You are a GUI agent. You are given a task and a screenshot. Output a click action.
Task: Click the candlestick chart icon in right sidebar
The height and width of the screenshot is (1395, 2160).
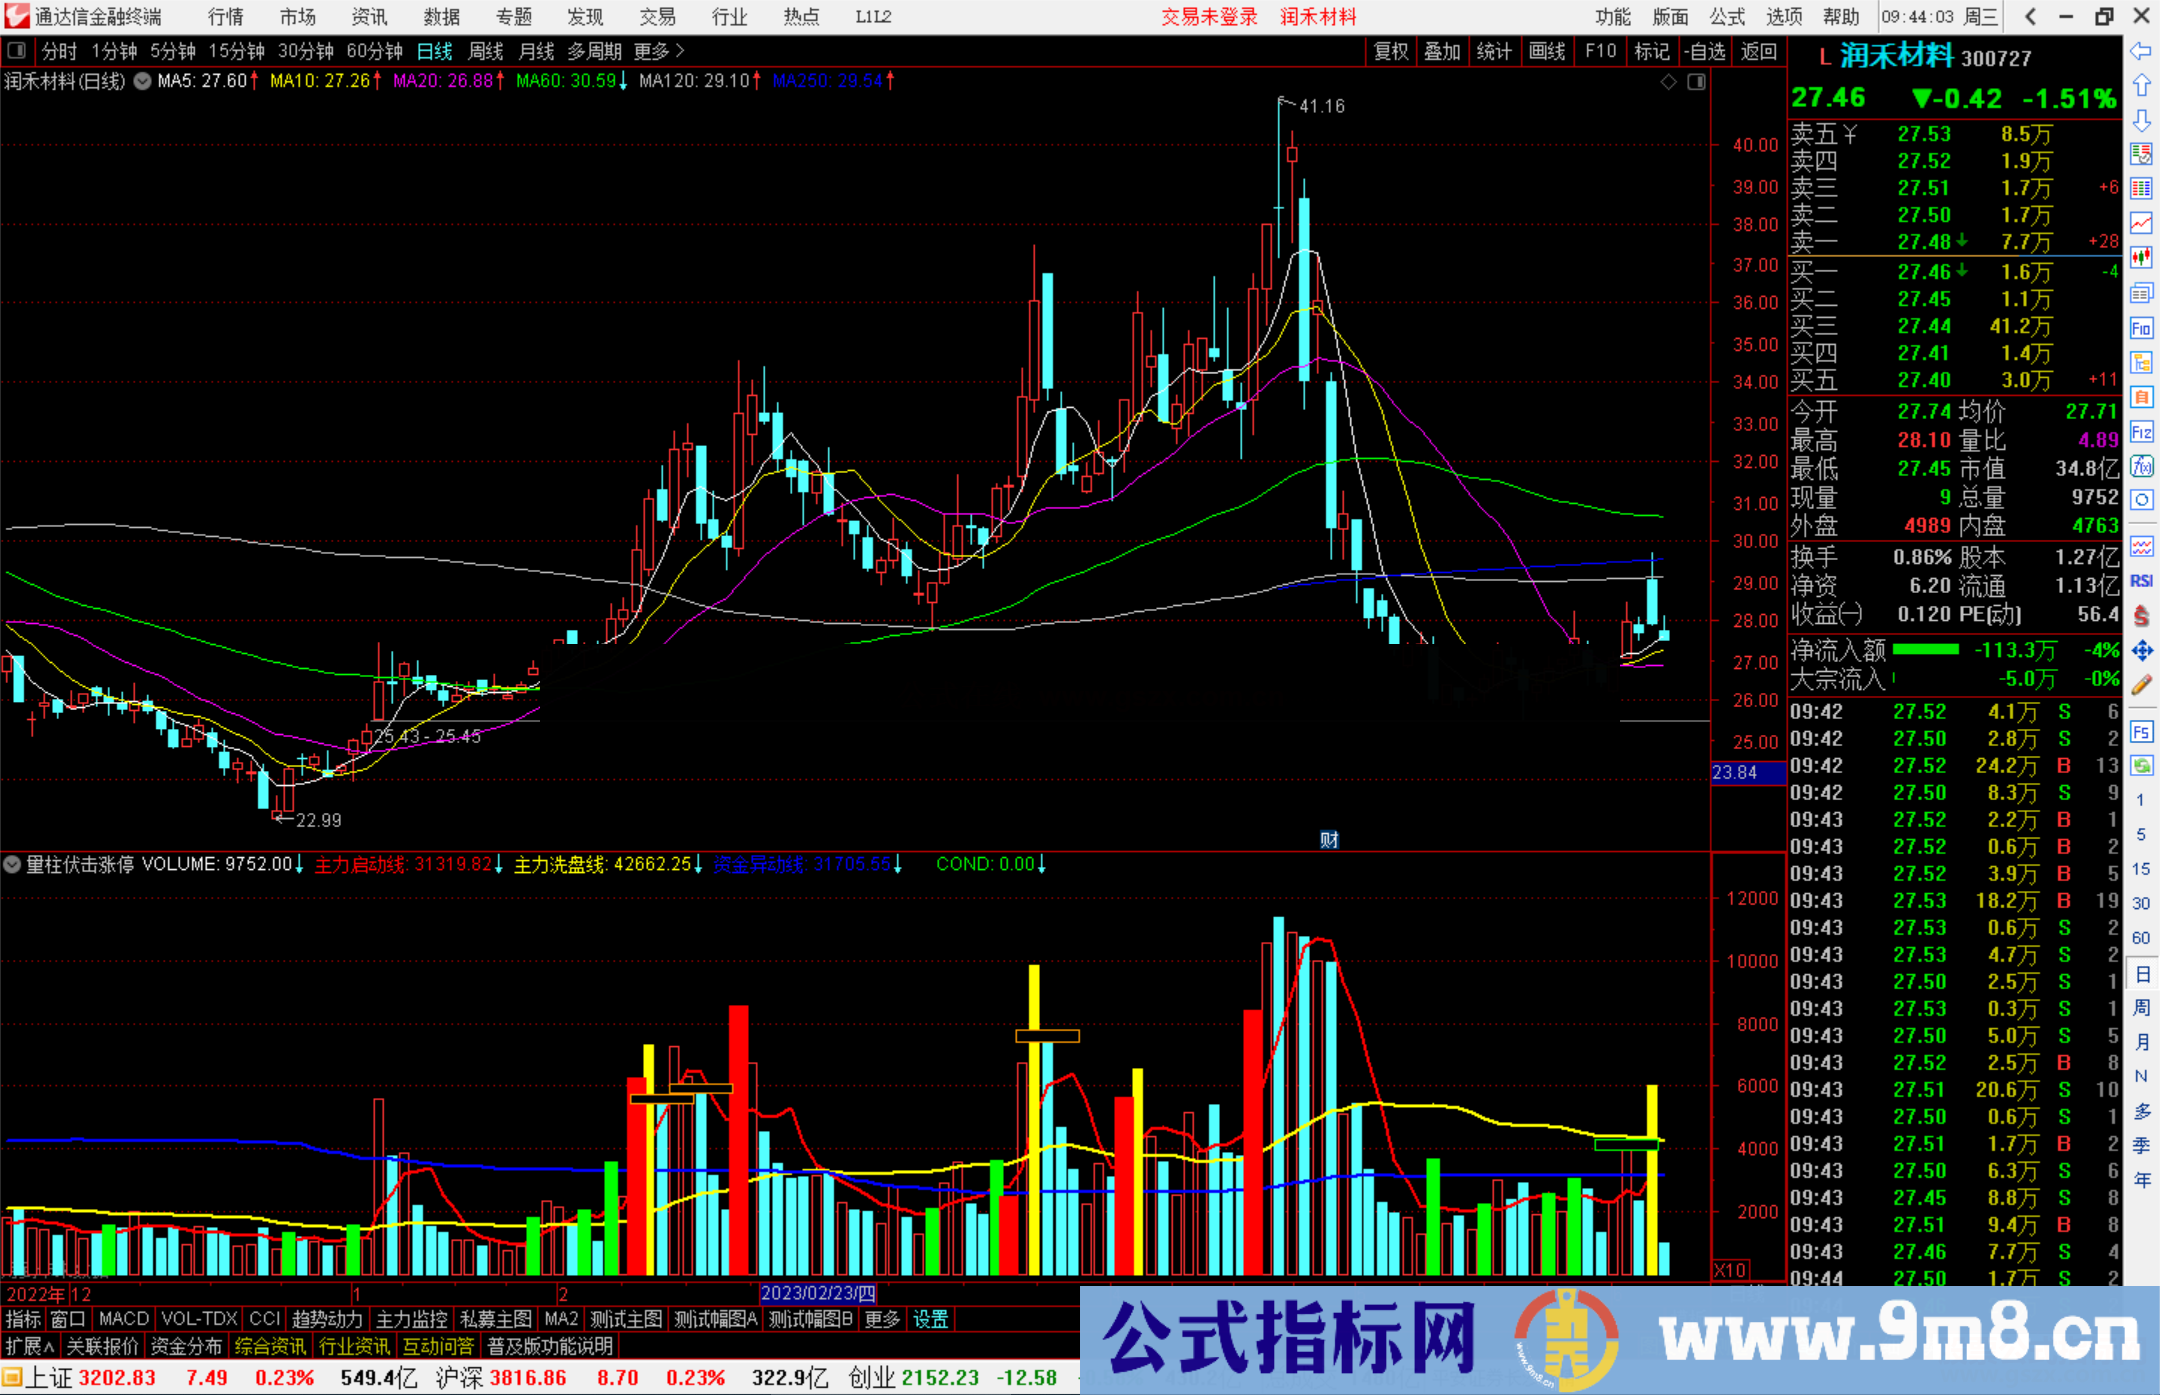tap(2141, 258)
